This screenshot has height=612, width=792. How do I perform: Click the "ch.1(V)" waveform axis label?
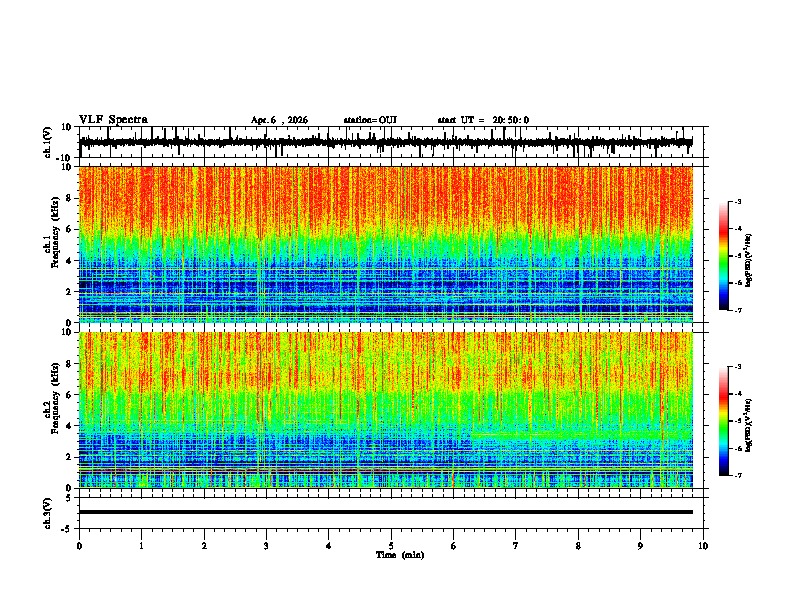[x=48, y=142]
